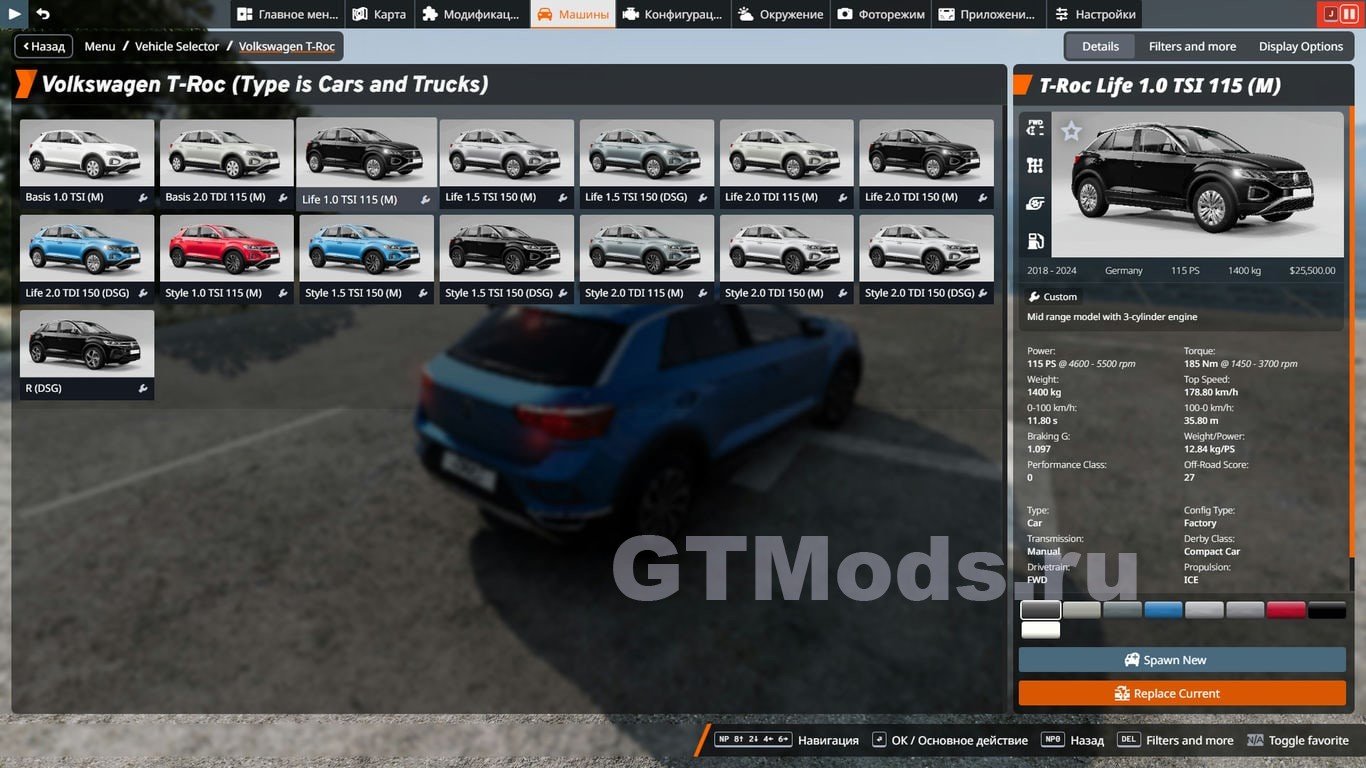Toggle the Custom configuration tag
1366x768 pixels.
[x=1053, y=297]
